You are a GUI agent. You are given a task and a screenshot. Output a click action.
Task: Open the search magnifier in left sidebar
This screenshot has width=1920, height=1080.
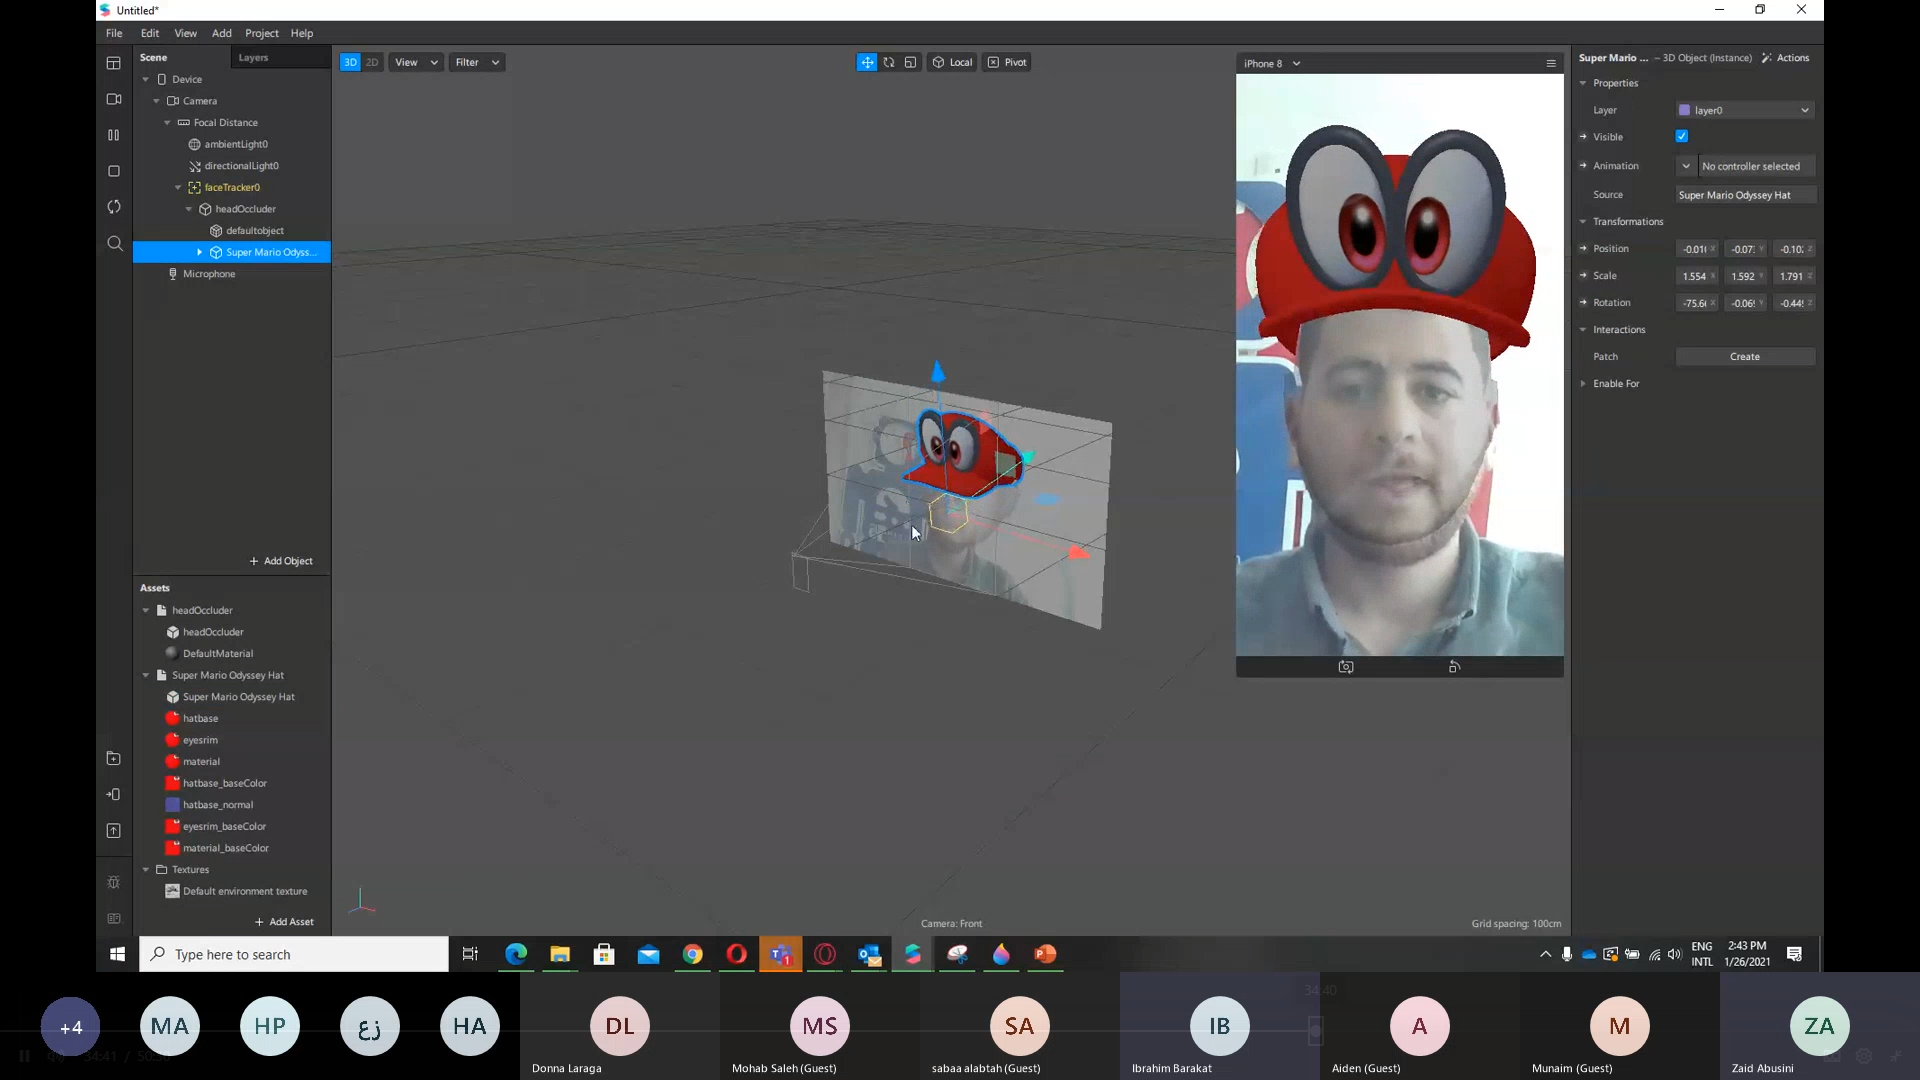[114, 243]
